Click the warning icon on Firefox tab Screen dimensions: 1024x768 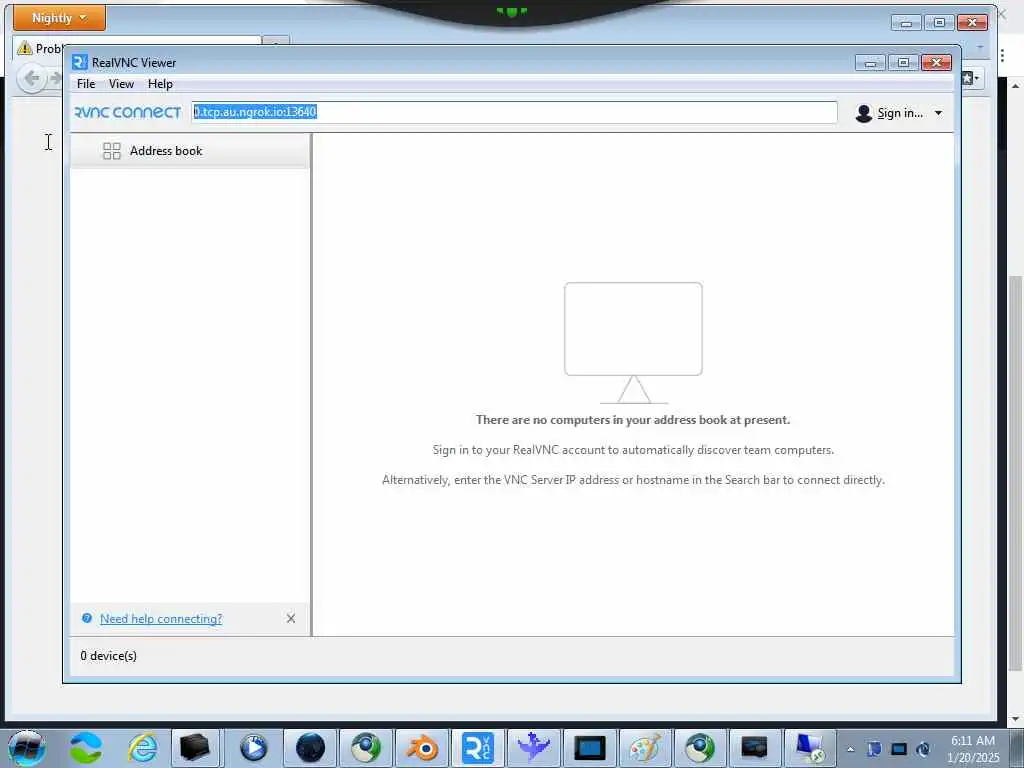[x=24, y=48]
